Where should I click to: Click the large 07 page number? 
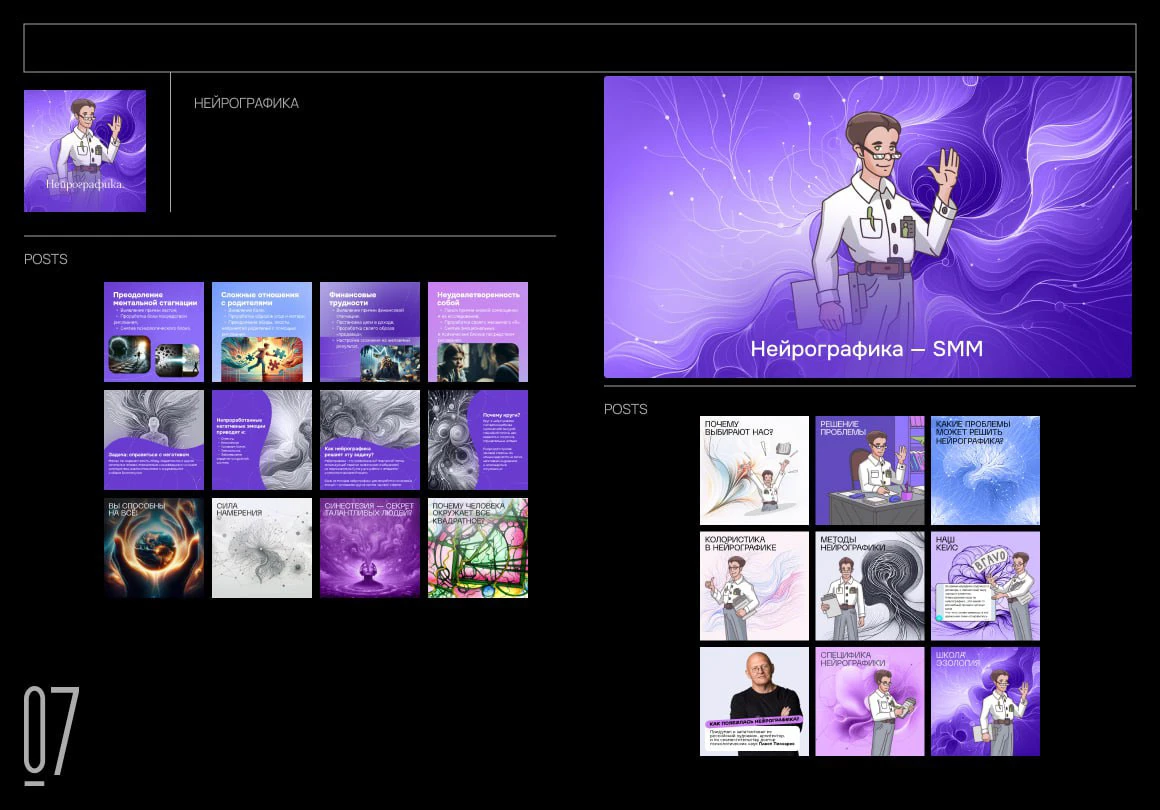point(51,733)
